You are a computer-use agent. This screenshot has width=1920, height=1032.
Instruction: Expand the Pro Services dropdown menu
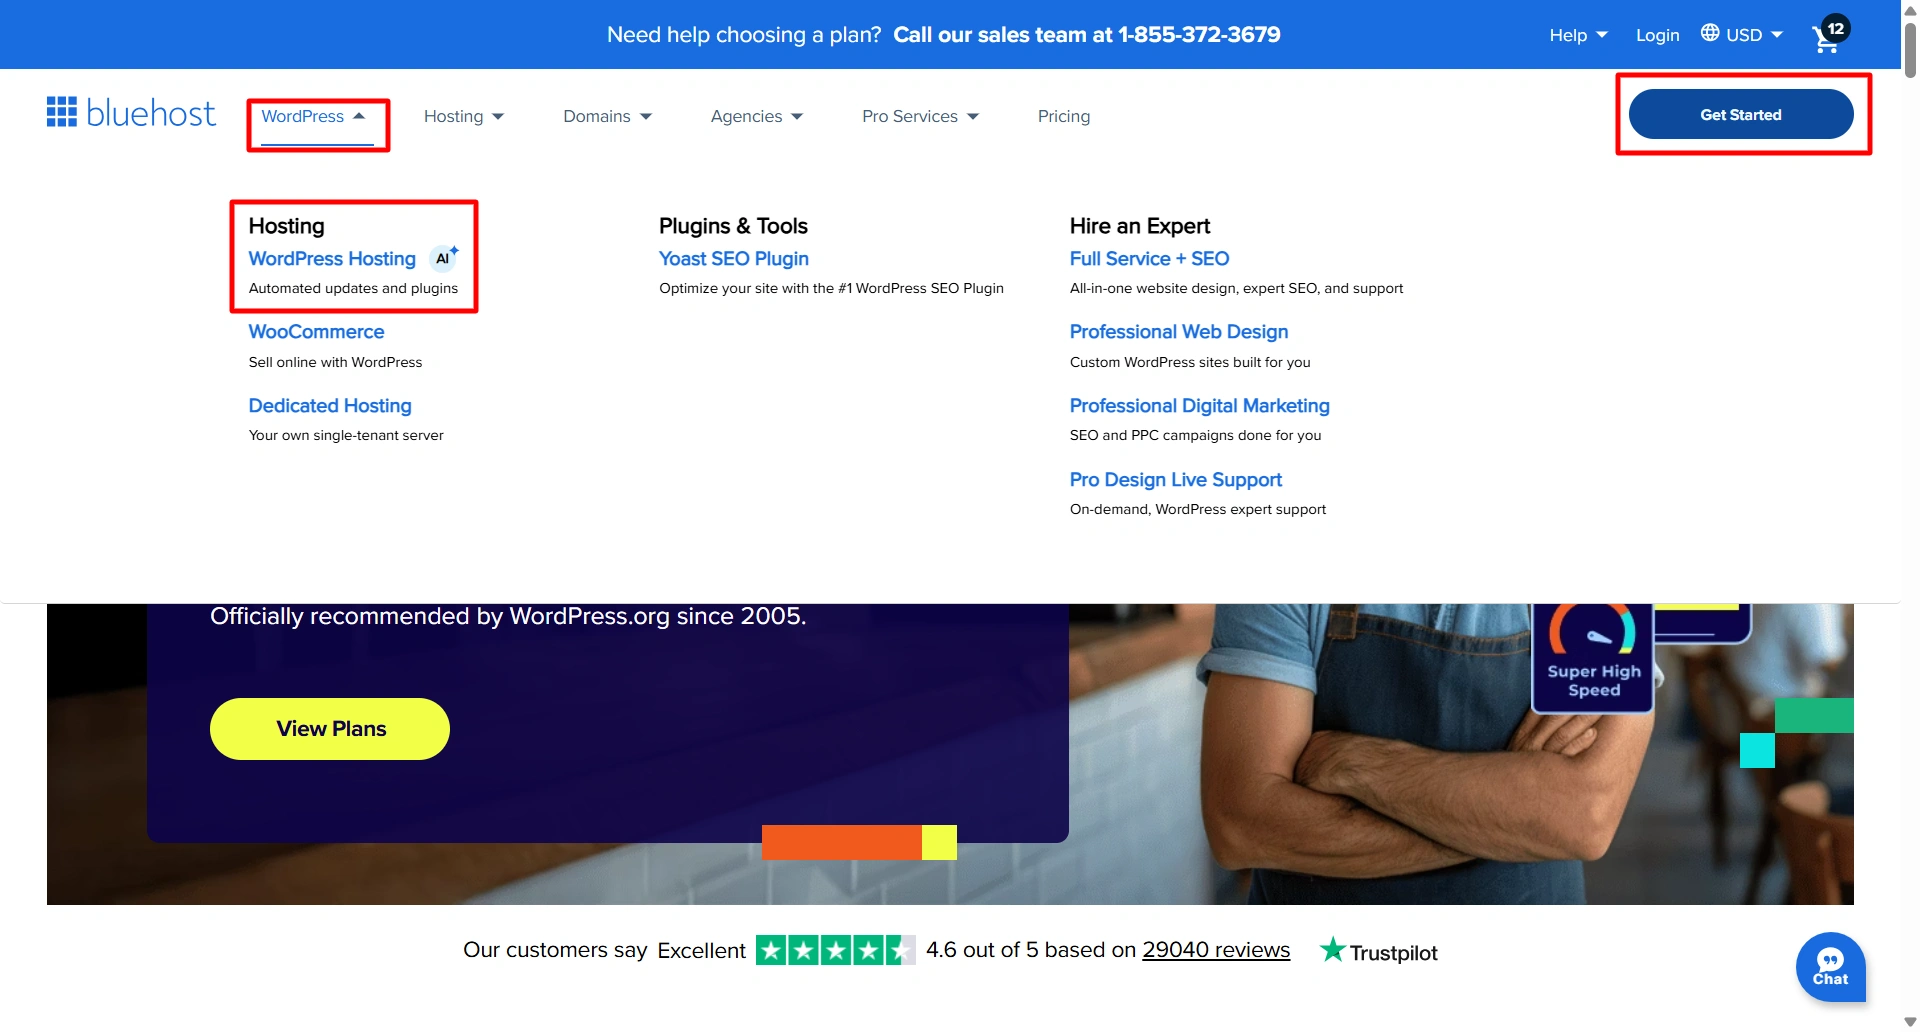(x=921, y=116)
